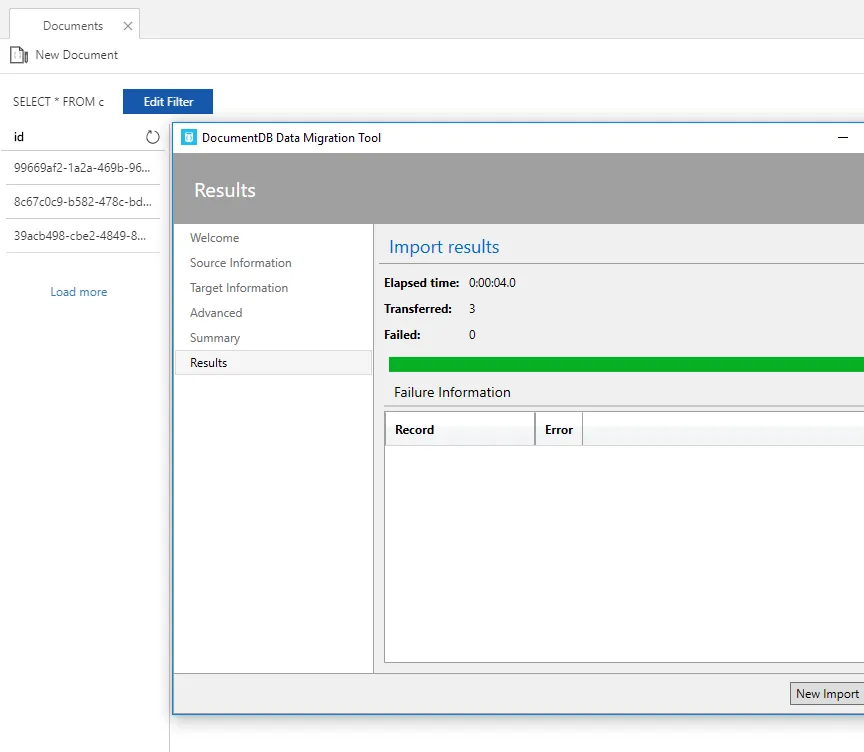Open the Target Information step
The height and width of the screenshot is (752, 864).
pos(239,288)
